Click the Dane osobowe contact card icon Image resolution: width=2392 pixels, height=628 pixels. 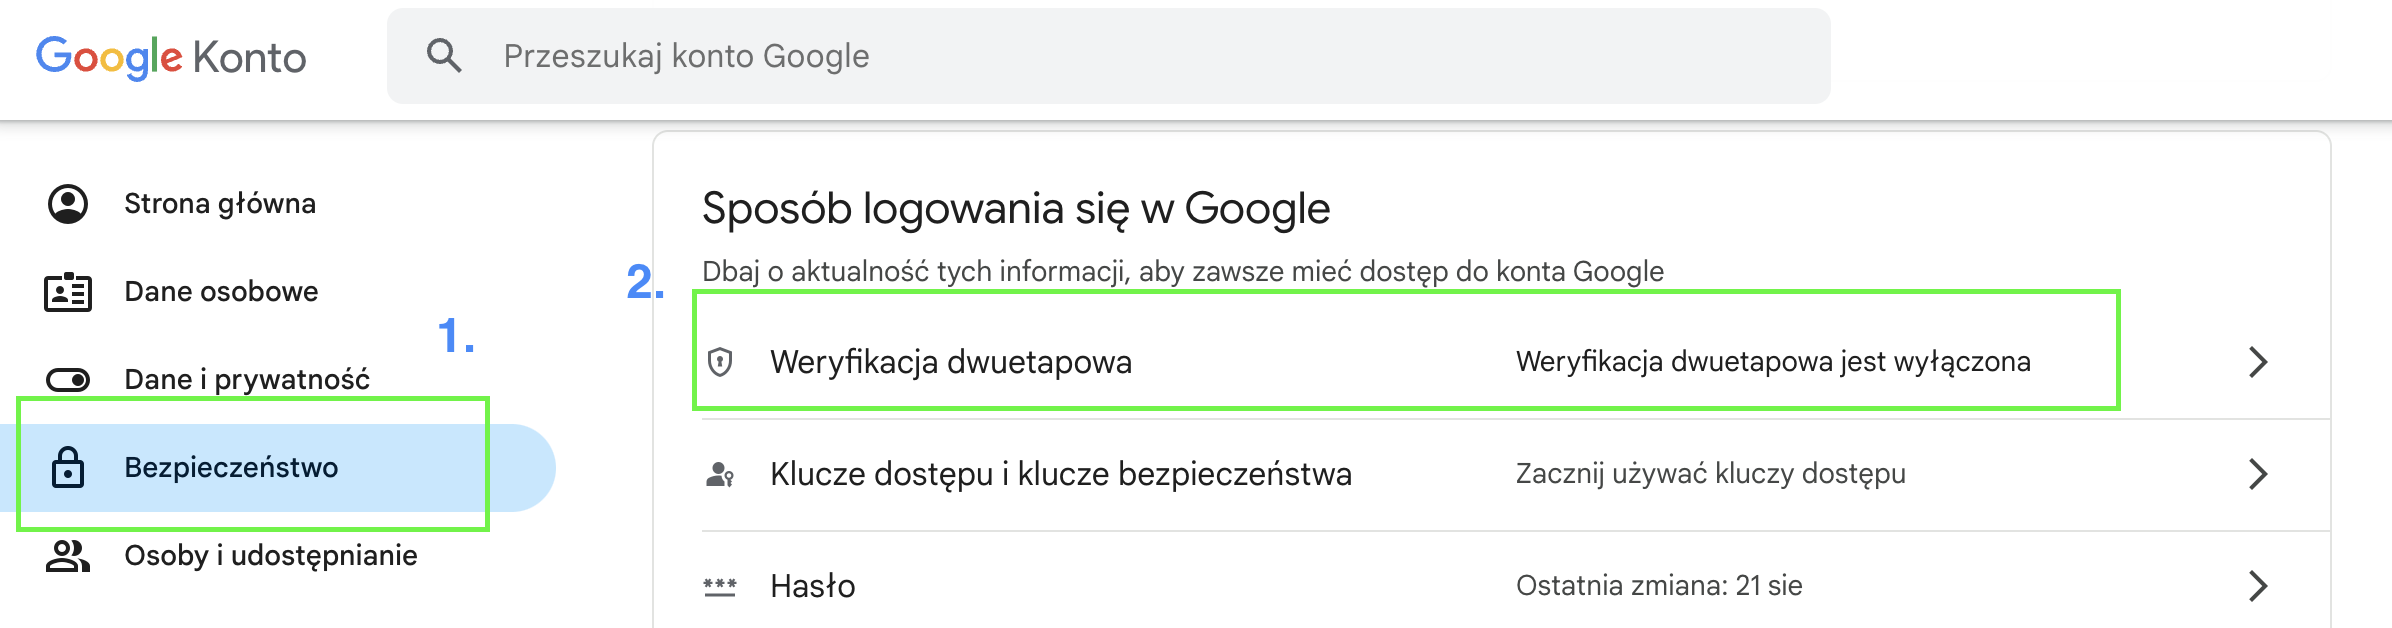66,292
